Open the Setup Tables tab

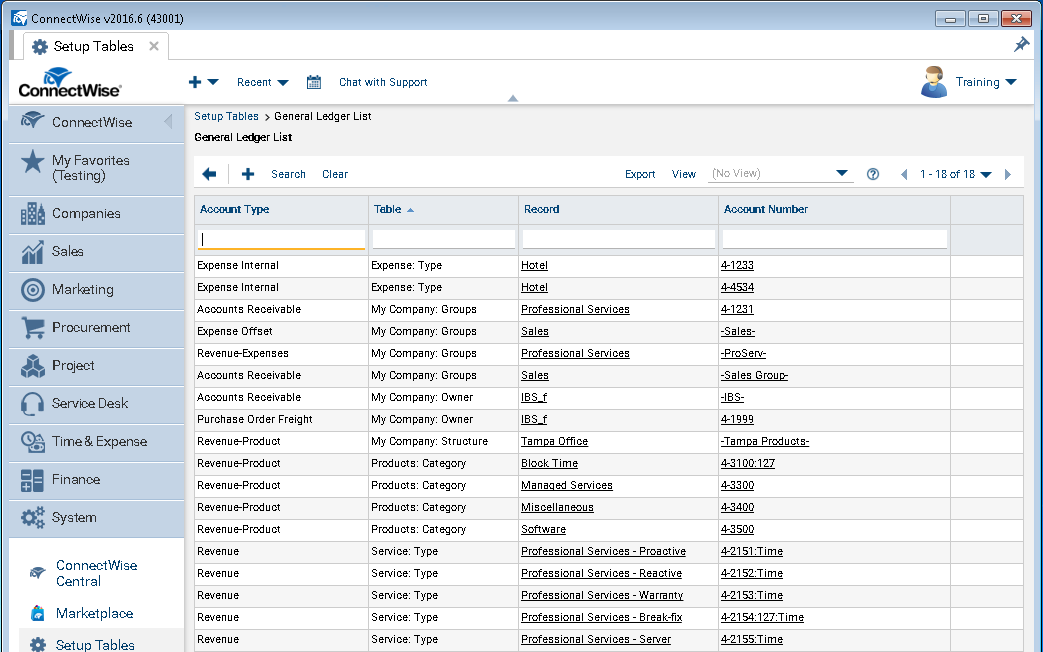coord(92,46)
